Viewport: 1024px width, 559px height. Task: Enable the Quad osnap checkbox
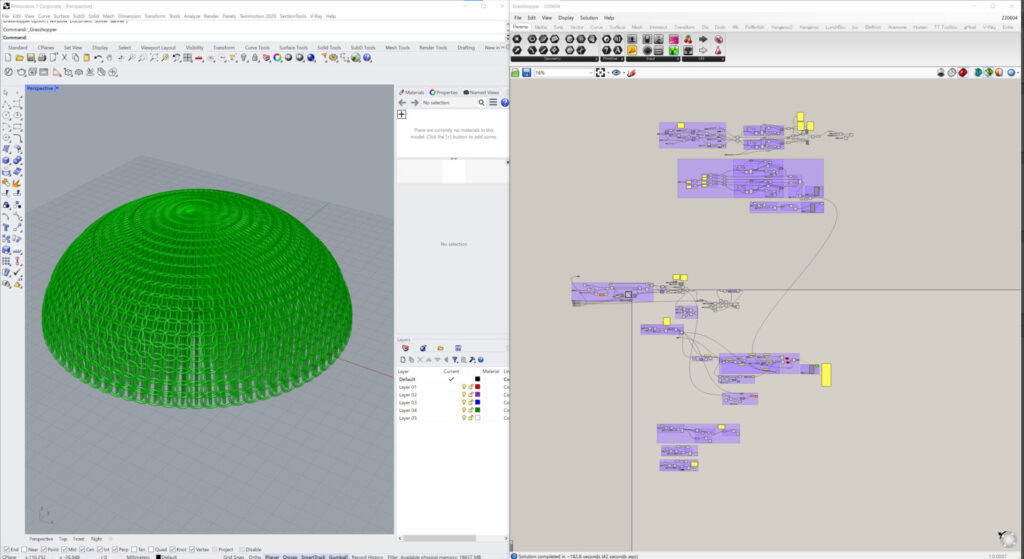click(x=151, y=549)
